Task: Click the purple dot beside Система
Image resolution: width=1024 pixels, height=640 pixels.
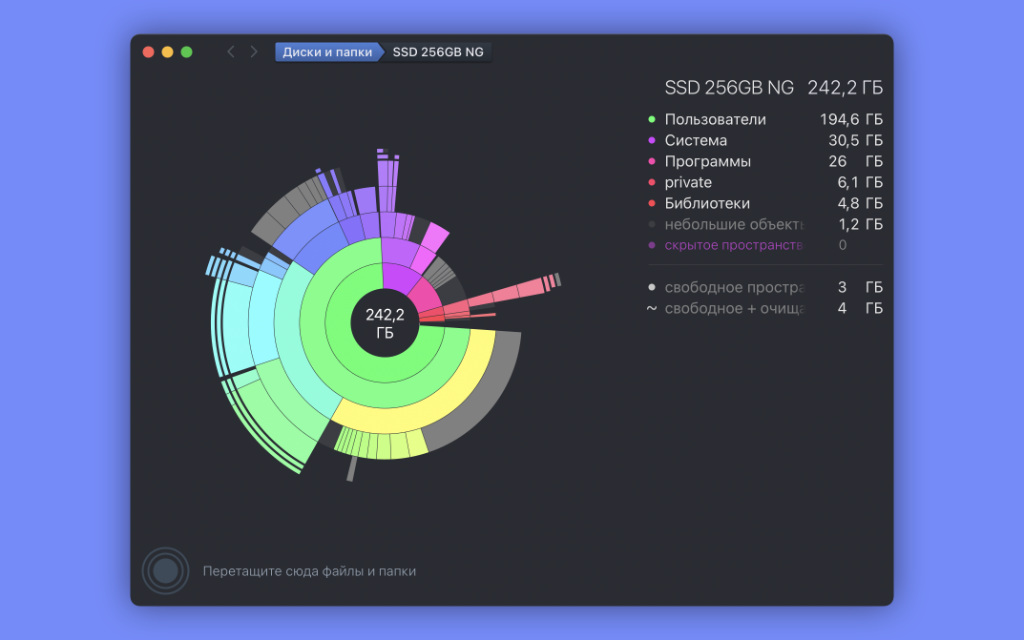Action: [651, 140]
